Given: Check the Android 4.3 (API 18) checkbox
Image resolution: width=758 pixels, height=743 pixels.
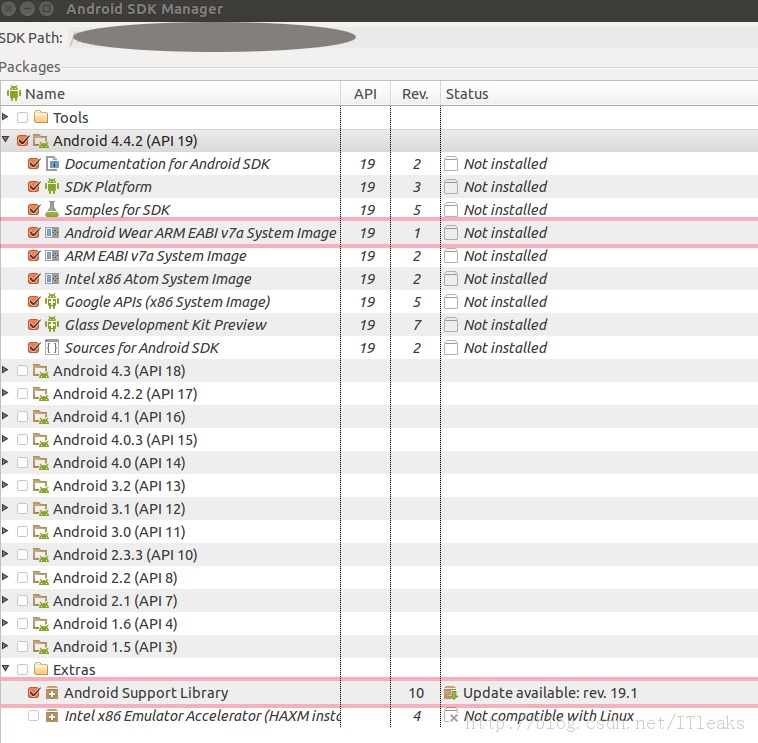Looking at the screenshot, I should coord(22,371).
